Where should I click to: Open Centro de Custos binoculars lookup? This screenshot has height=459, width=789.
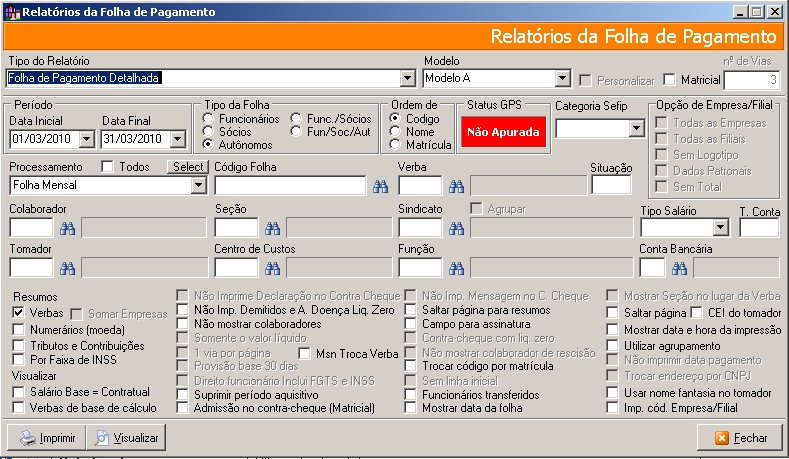pos(273,268)
